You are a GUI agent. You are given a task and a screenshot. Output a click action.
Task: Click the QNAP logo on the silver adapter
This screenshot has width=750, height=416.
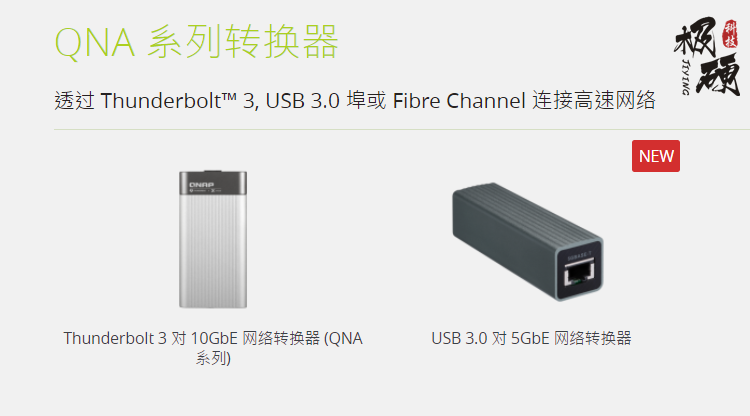[x=201, y=185]
